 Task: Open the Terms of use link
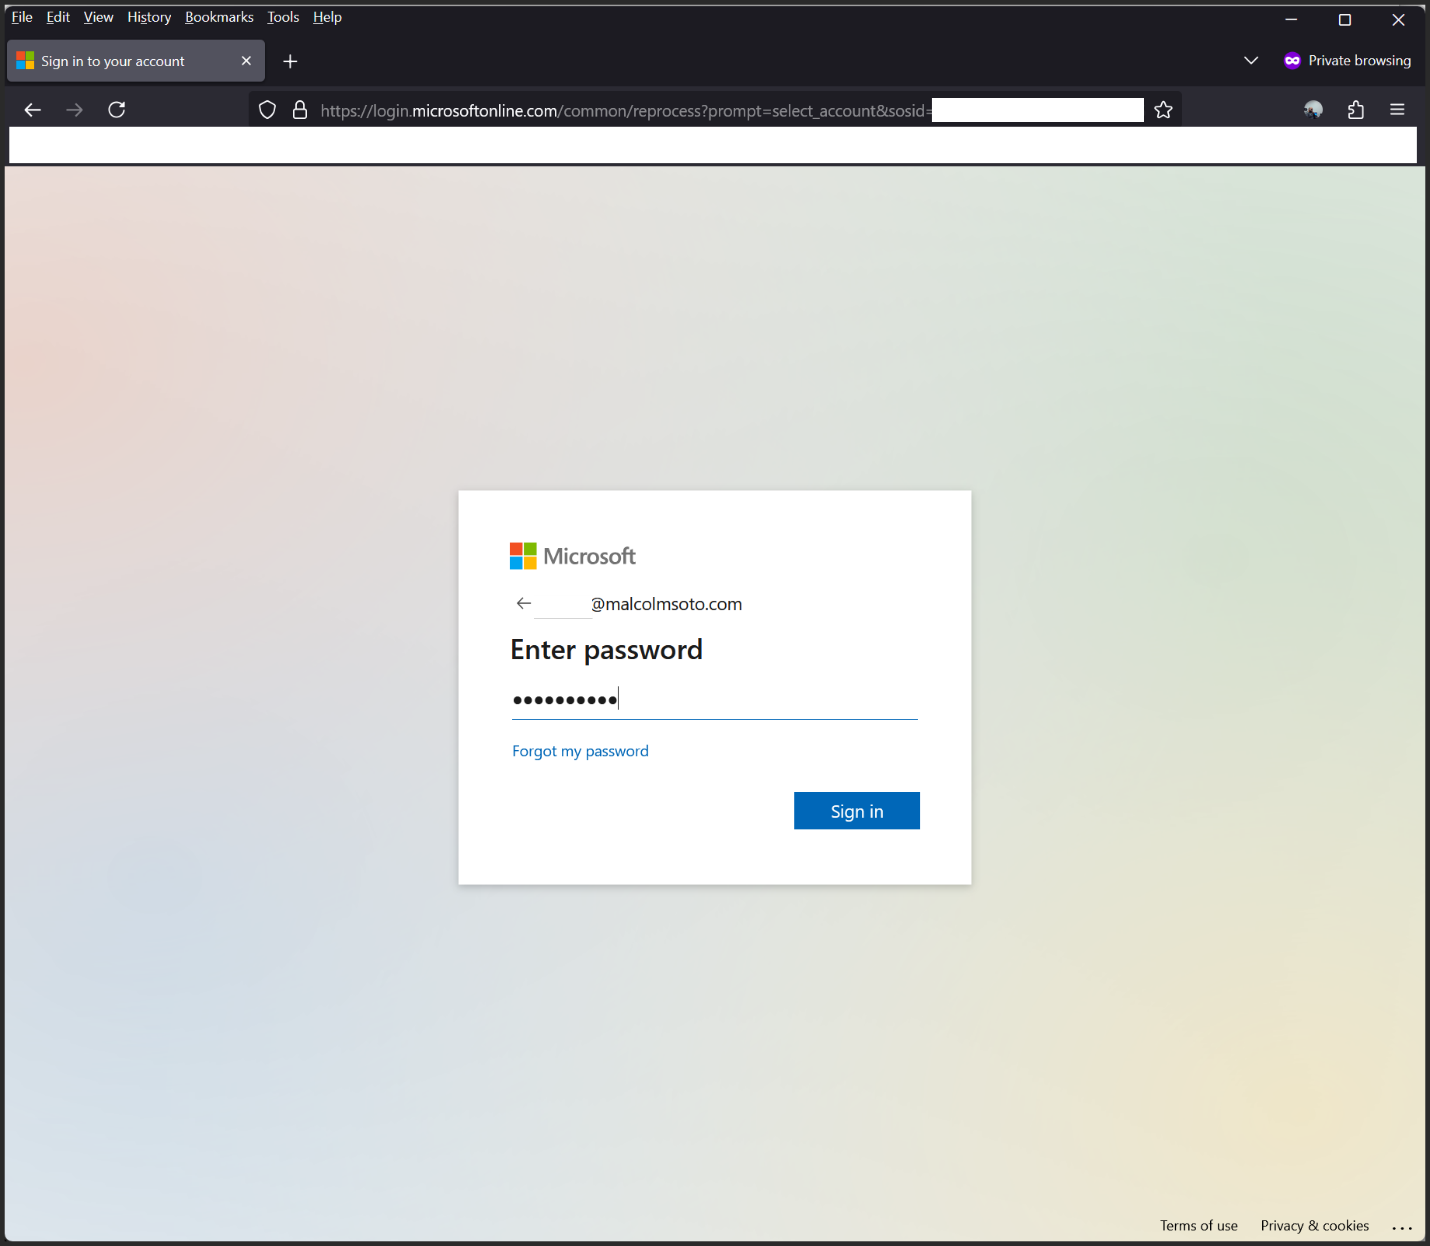[x=1198, y=1226]
